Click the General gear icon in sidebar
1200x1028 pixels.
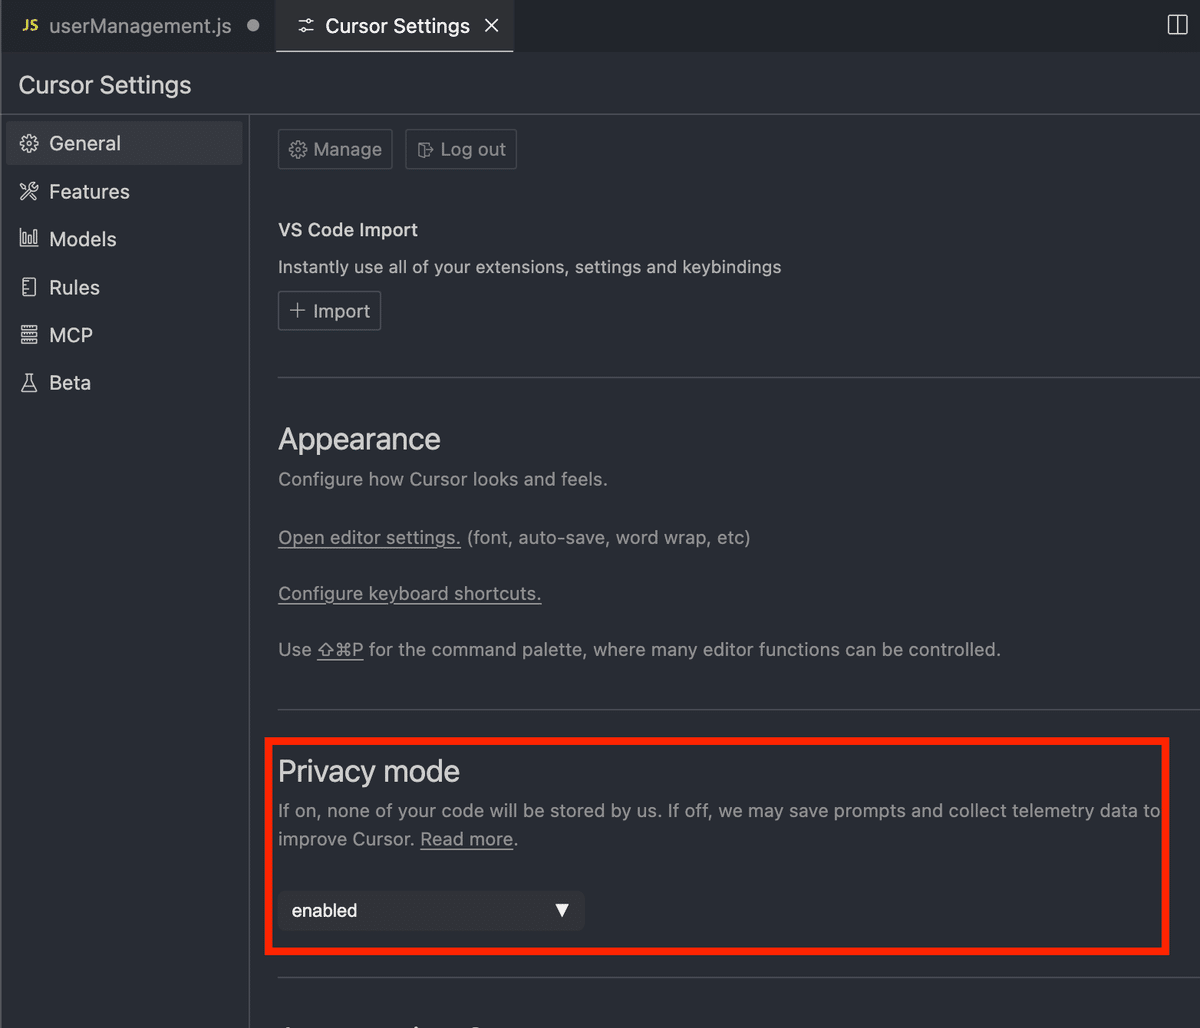(x=29, y=144)
